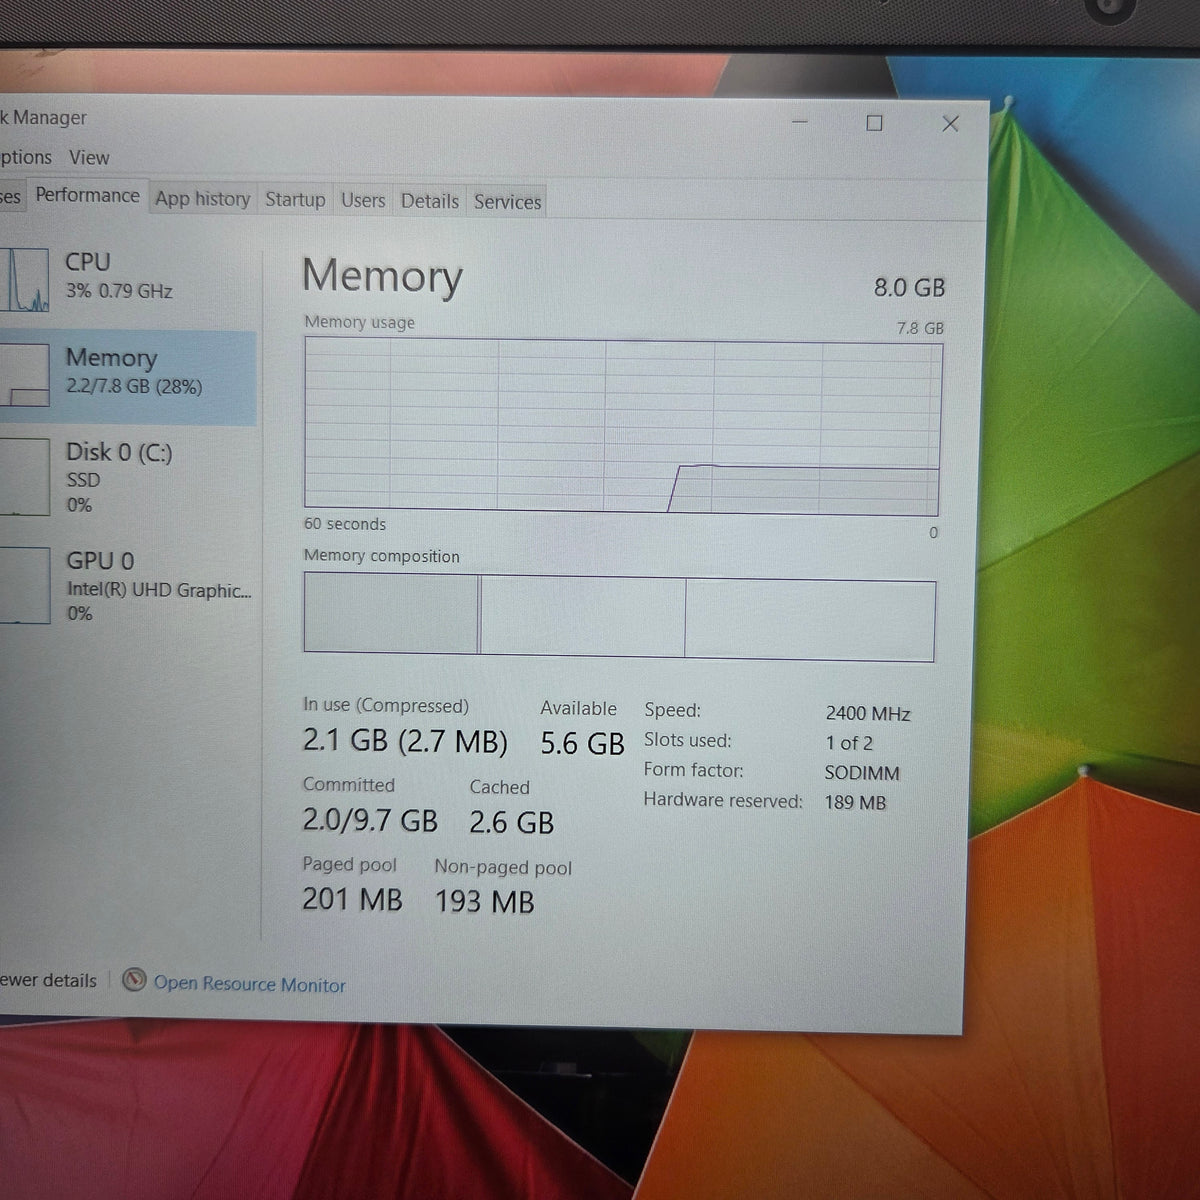Open the View menu

[x=89, y=157]
